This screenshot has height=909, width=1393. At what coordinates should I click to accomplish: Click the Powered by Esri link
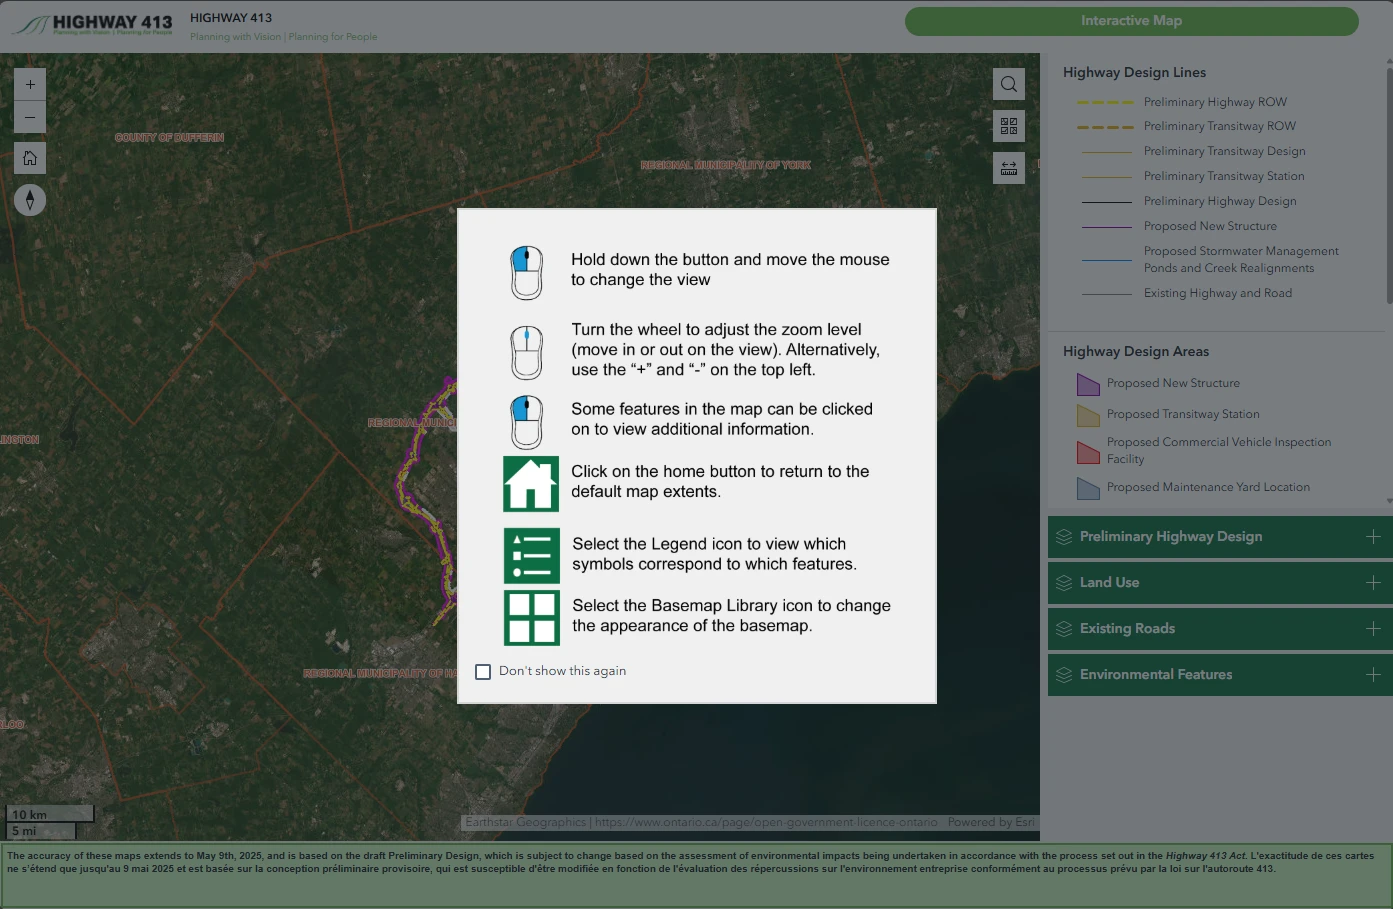[x=991, y=822]
